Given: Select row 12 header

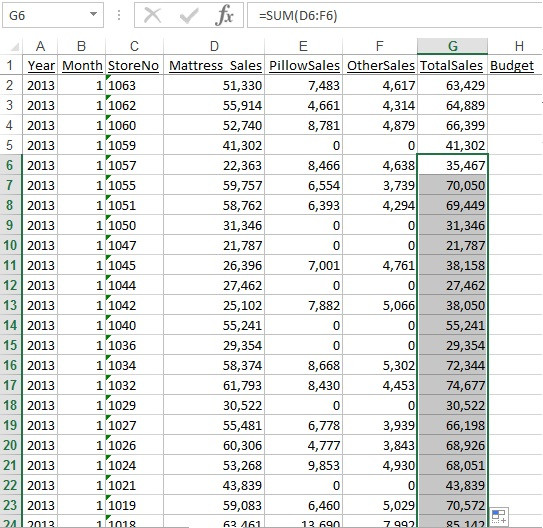Looking at the screenshot, I should (10, 285).
